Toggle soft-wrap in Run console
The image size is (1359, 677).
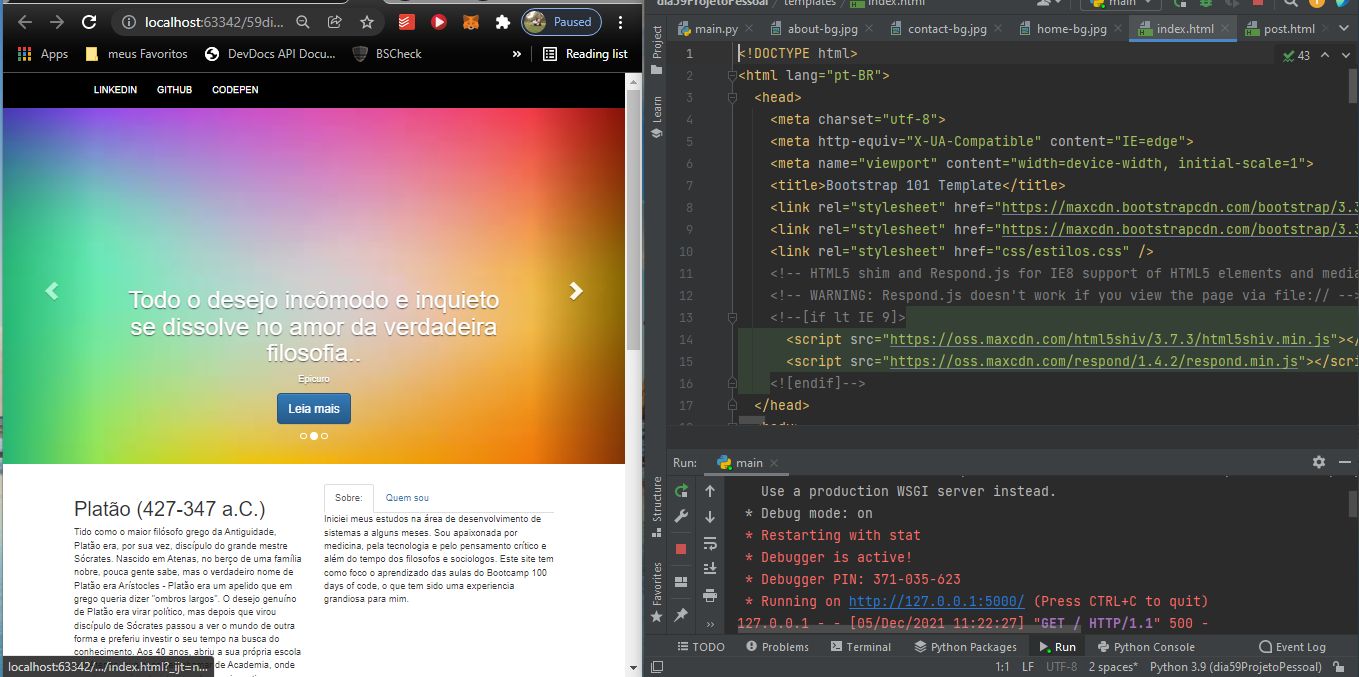pos(710,543)
